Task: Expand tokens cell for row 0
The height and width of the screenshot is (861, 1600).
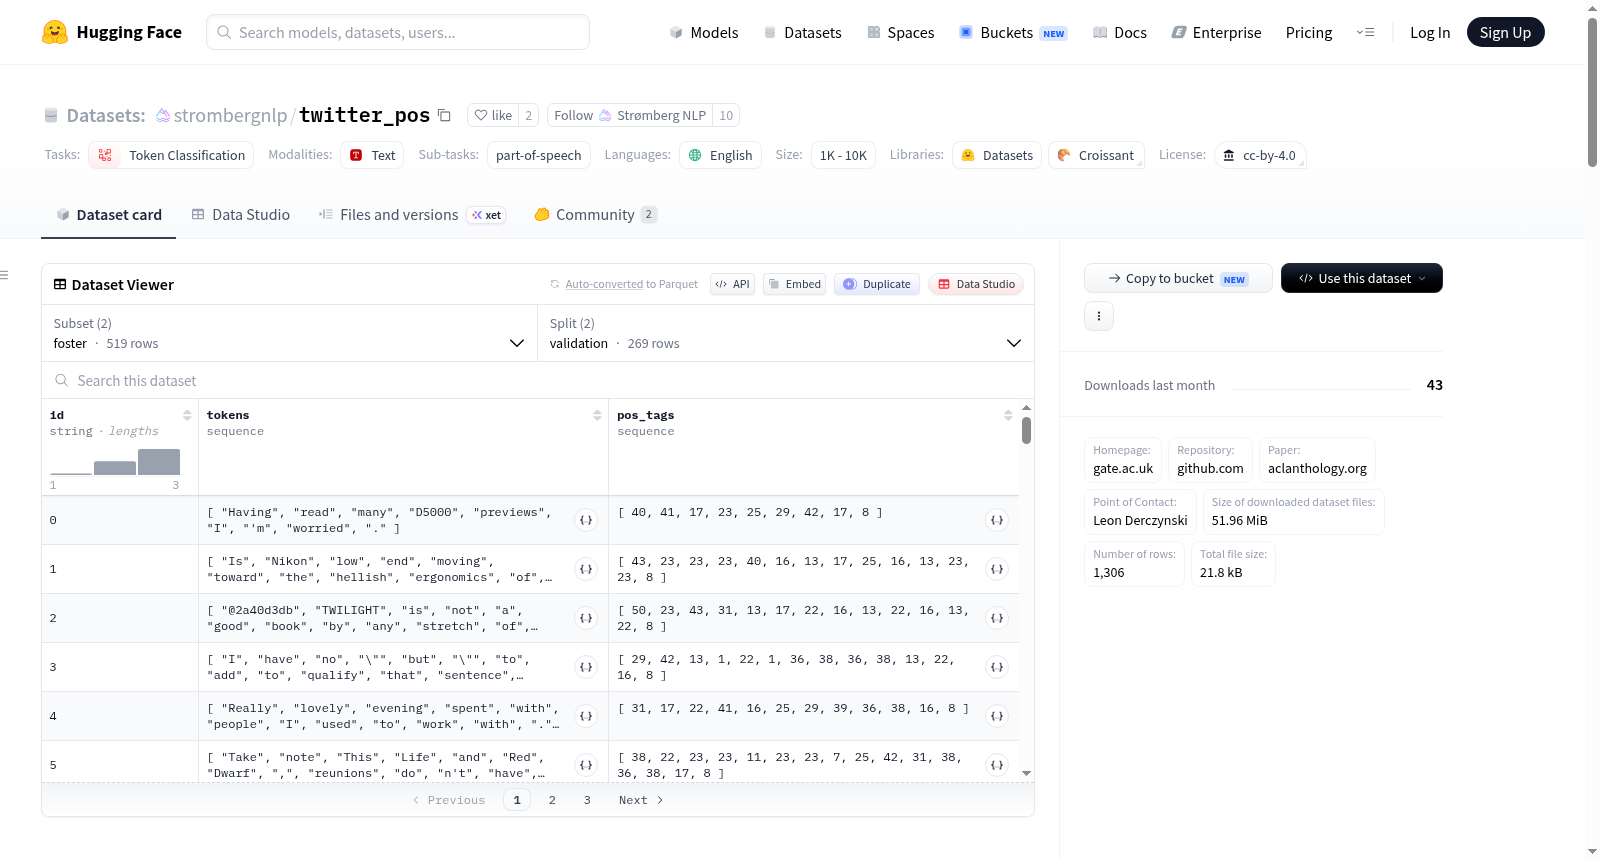Action: click(587, 520)
